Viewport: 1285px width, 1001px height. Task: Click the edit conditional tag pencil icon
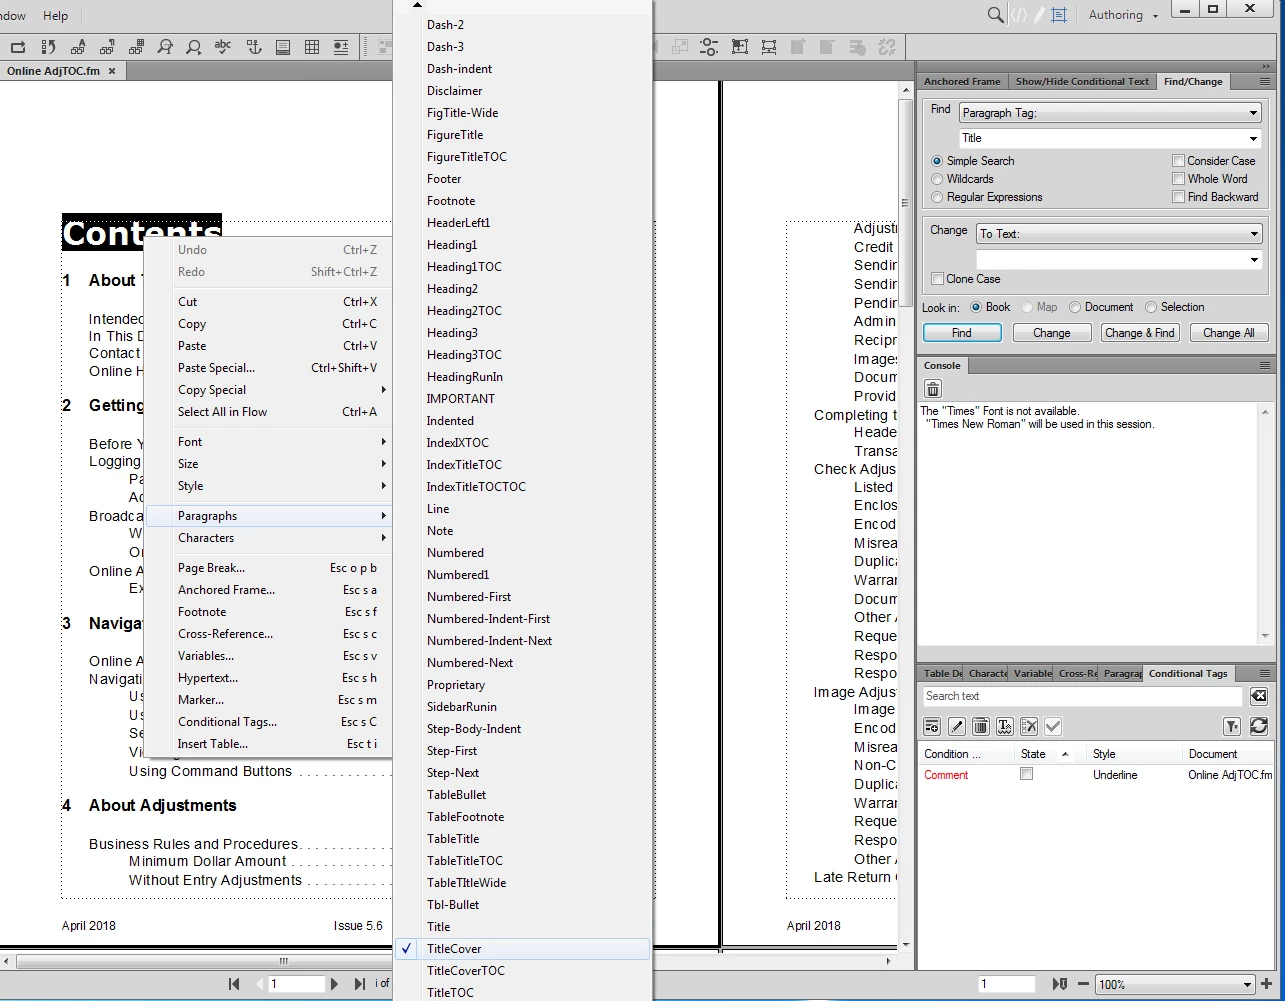pos(956,726)
